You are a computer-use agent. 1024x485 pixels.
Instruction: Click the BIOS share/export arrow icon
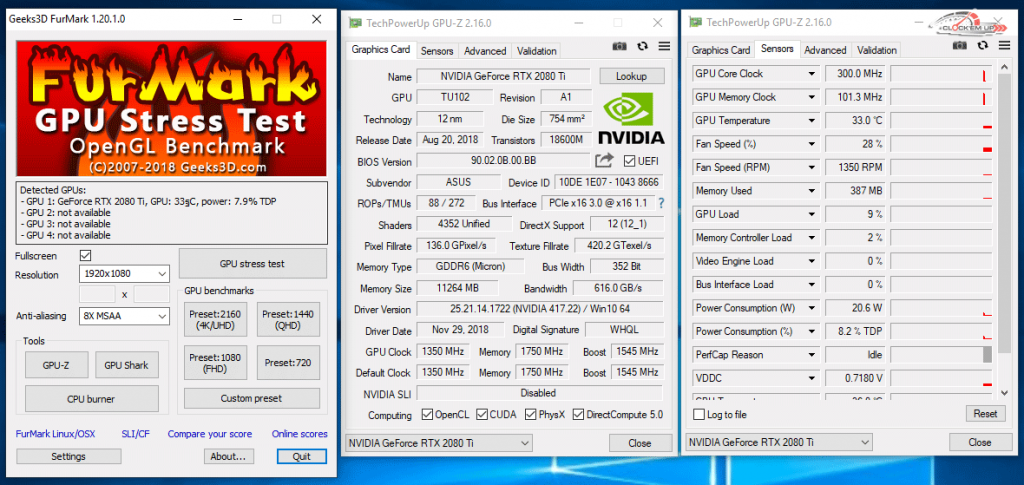(x=605, y=160)
